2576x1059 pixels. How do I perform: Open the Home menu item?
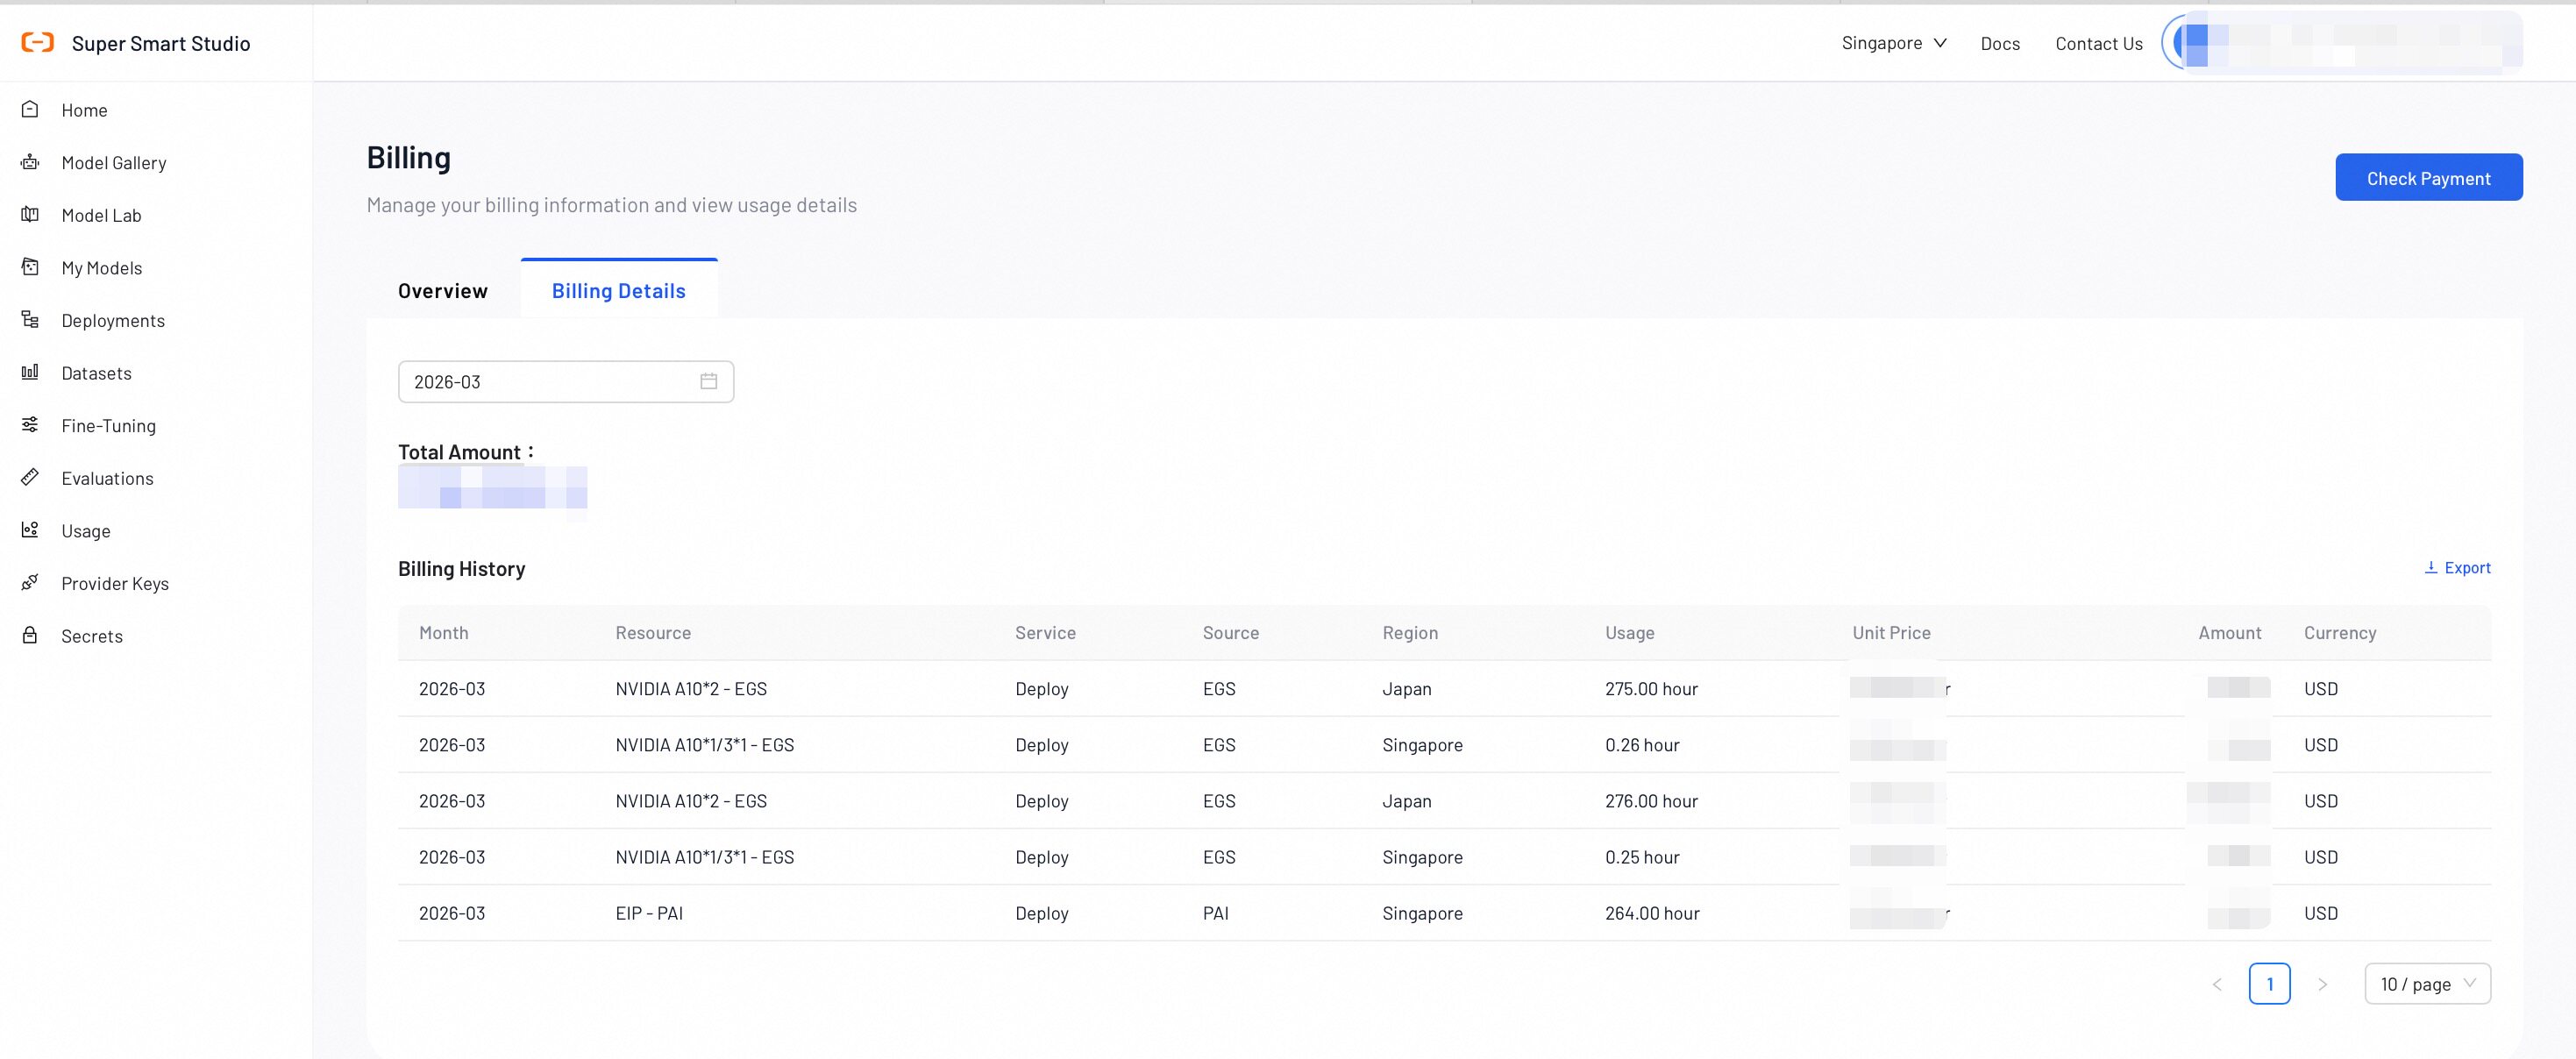point(84,110)
